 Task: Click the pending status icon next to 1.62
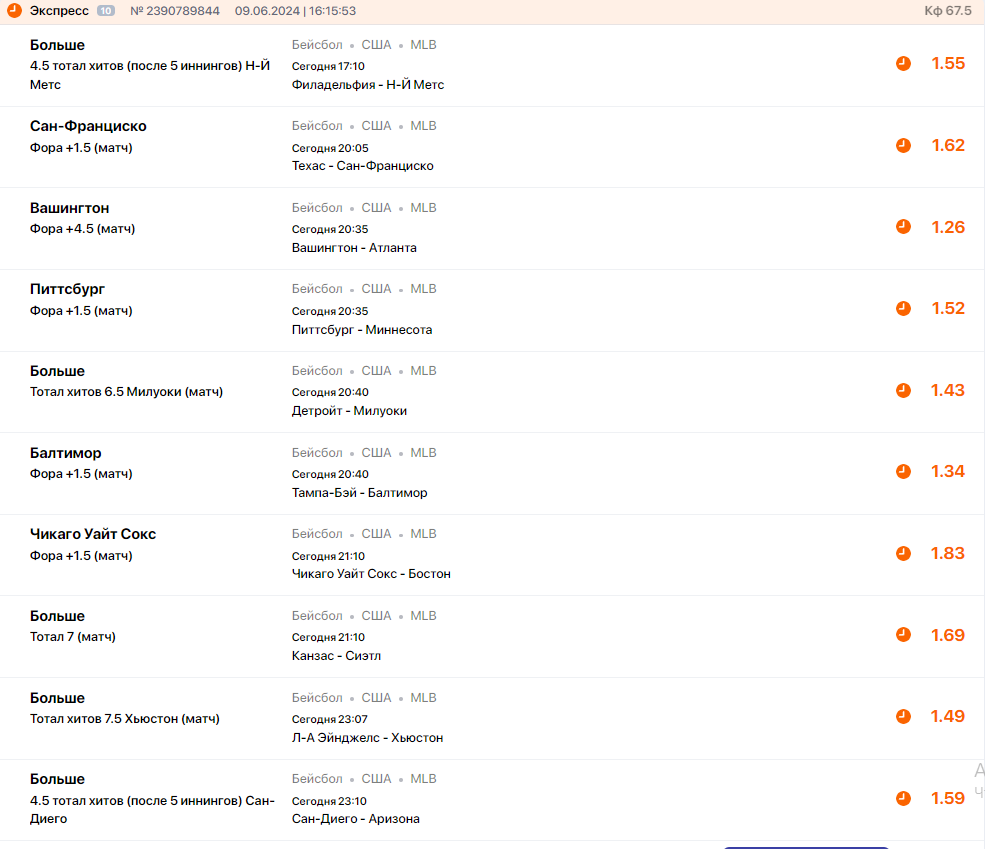click(x=903, y=146)
